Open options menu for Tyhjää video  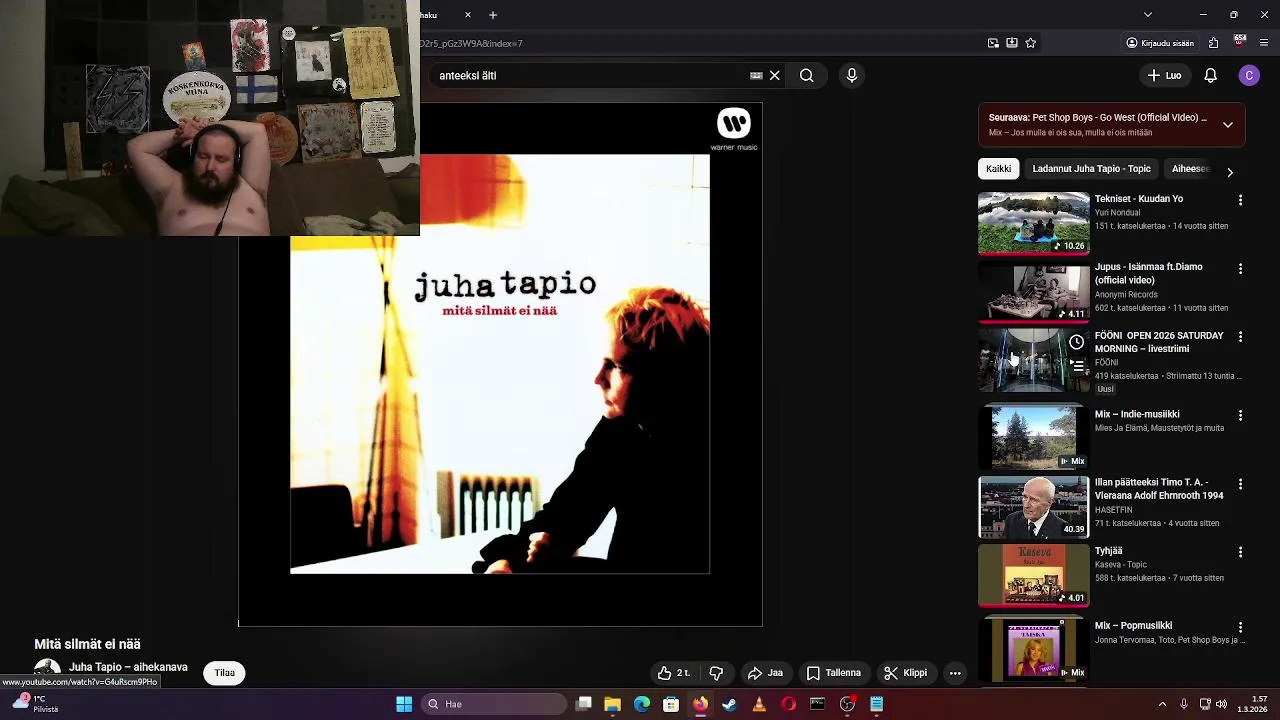click(1240, 552)
